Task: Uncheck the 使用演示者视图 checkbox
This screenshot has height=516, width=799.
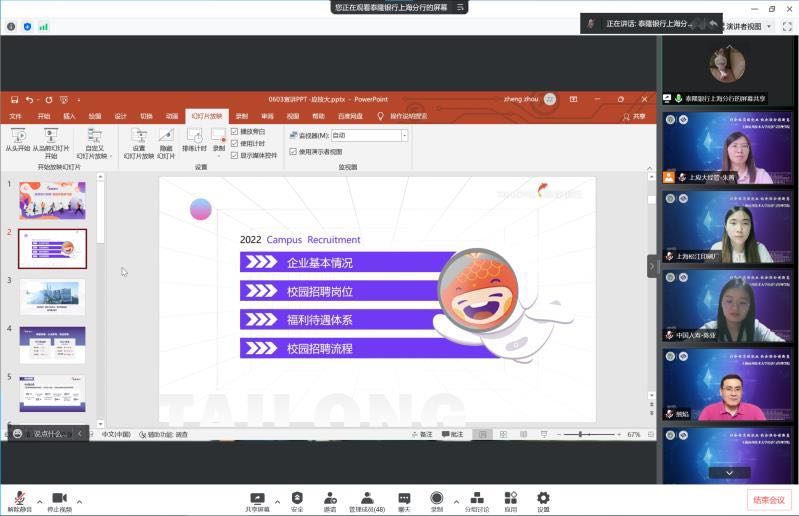Action: (x=293, y=152)
